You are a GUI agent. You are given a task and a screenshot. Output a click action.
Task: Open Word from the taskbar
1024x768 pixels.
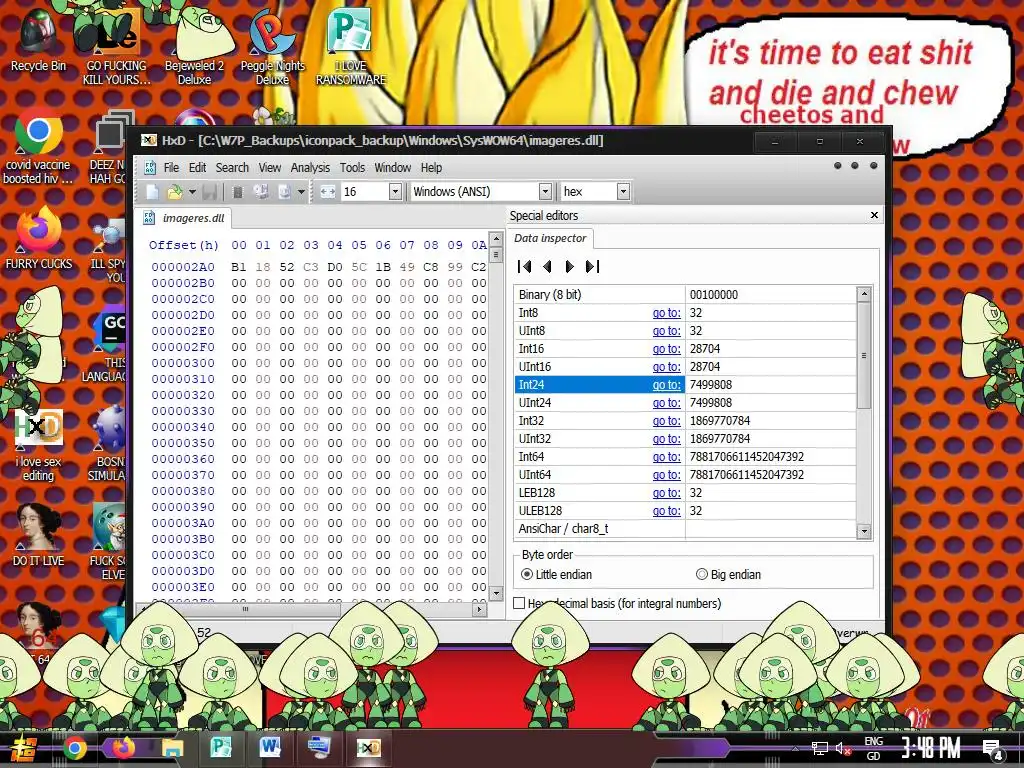270,748
